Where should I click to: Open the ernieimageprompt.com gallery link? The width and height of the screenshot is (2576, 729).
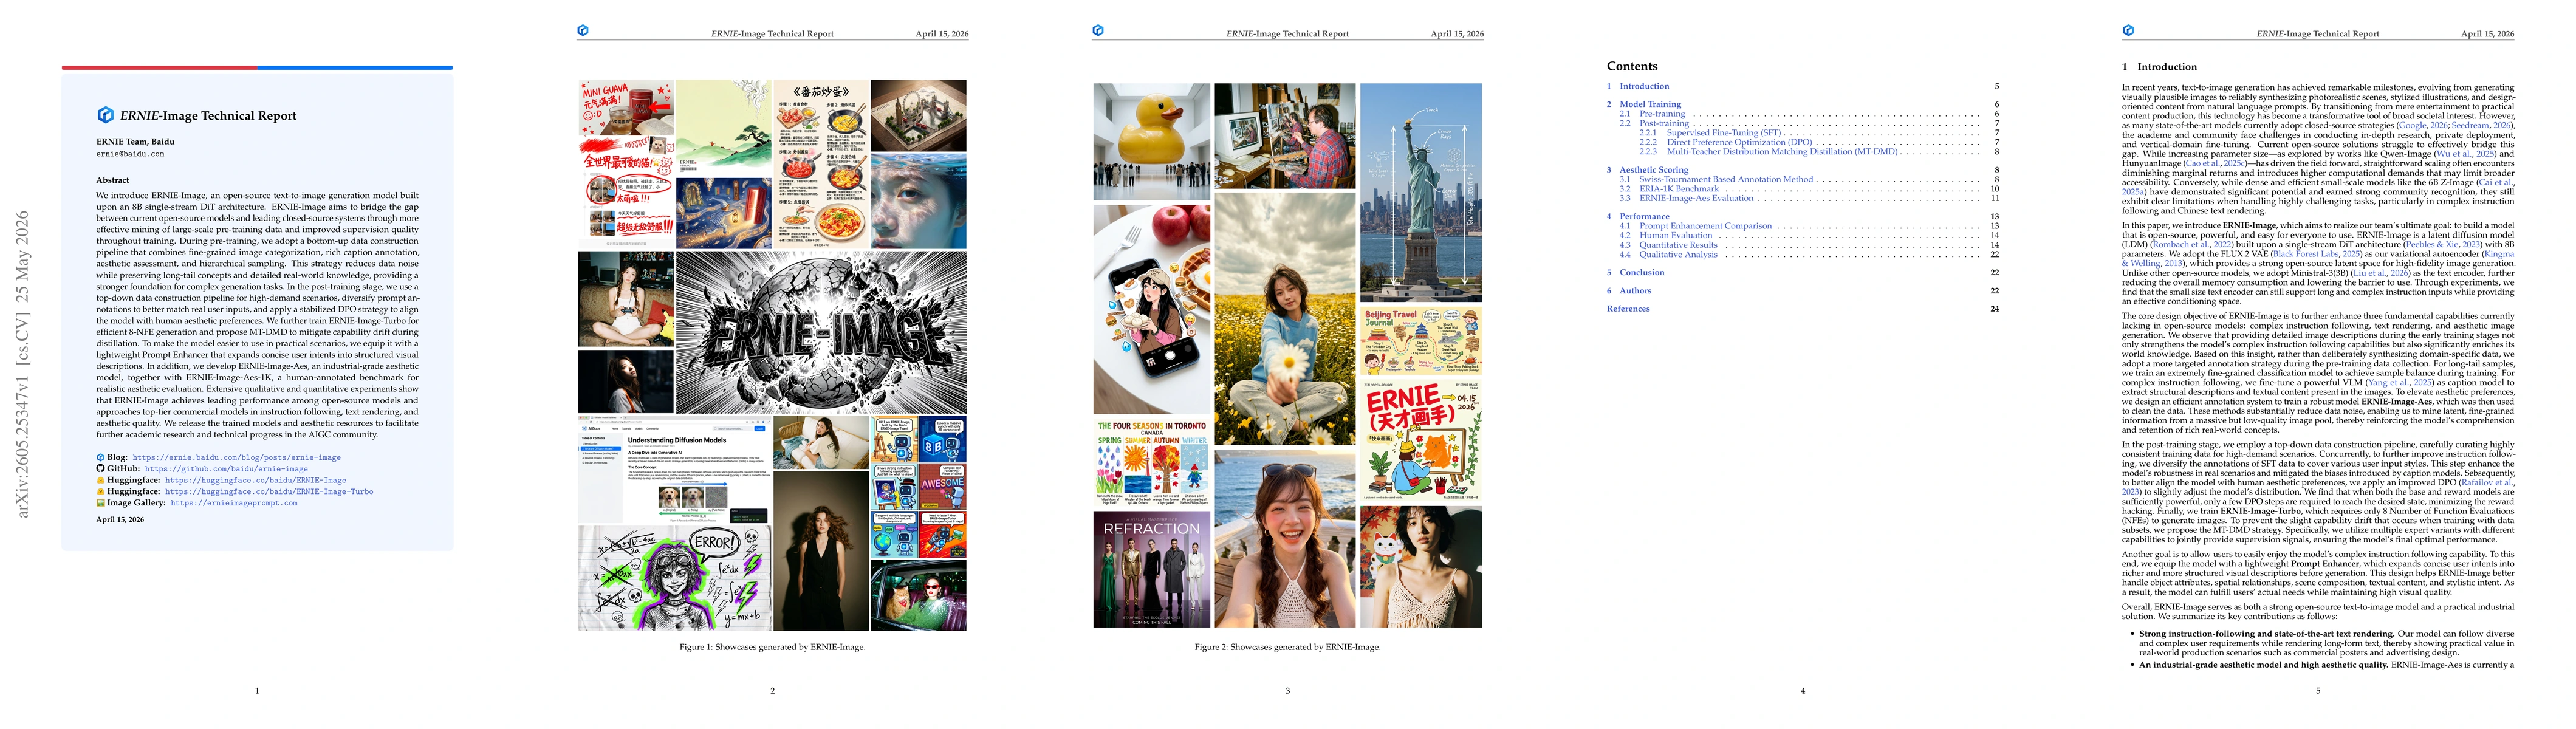(x=234, y=503)
